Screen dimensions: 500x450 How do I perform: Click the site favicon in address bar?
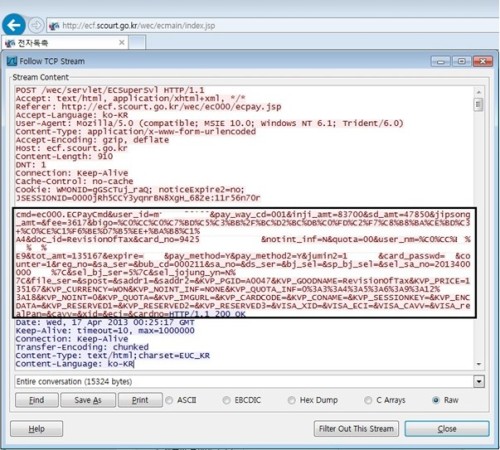point(54,26)
